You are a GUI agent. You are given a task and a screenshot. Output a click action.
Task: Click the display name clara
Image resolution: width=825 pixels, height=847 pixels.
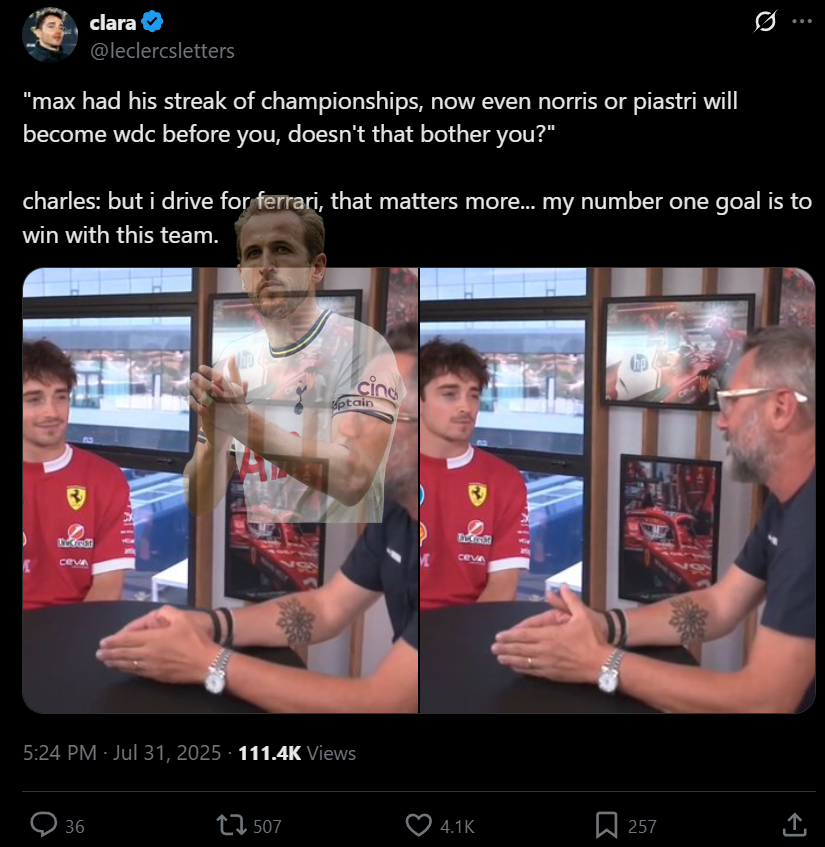point(112,23)
